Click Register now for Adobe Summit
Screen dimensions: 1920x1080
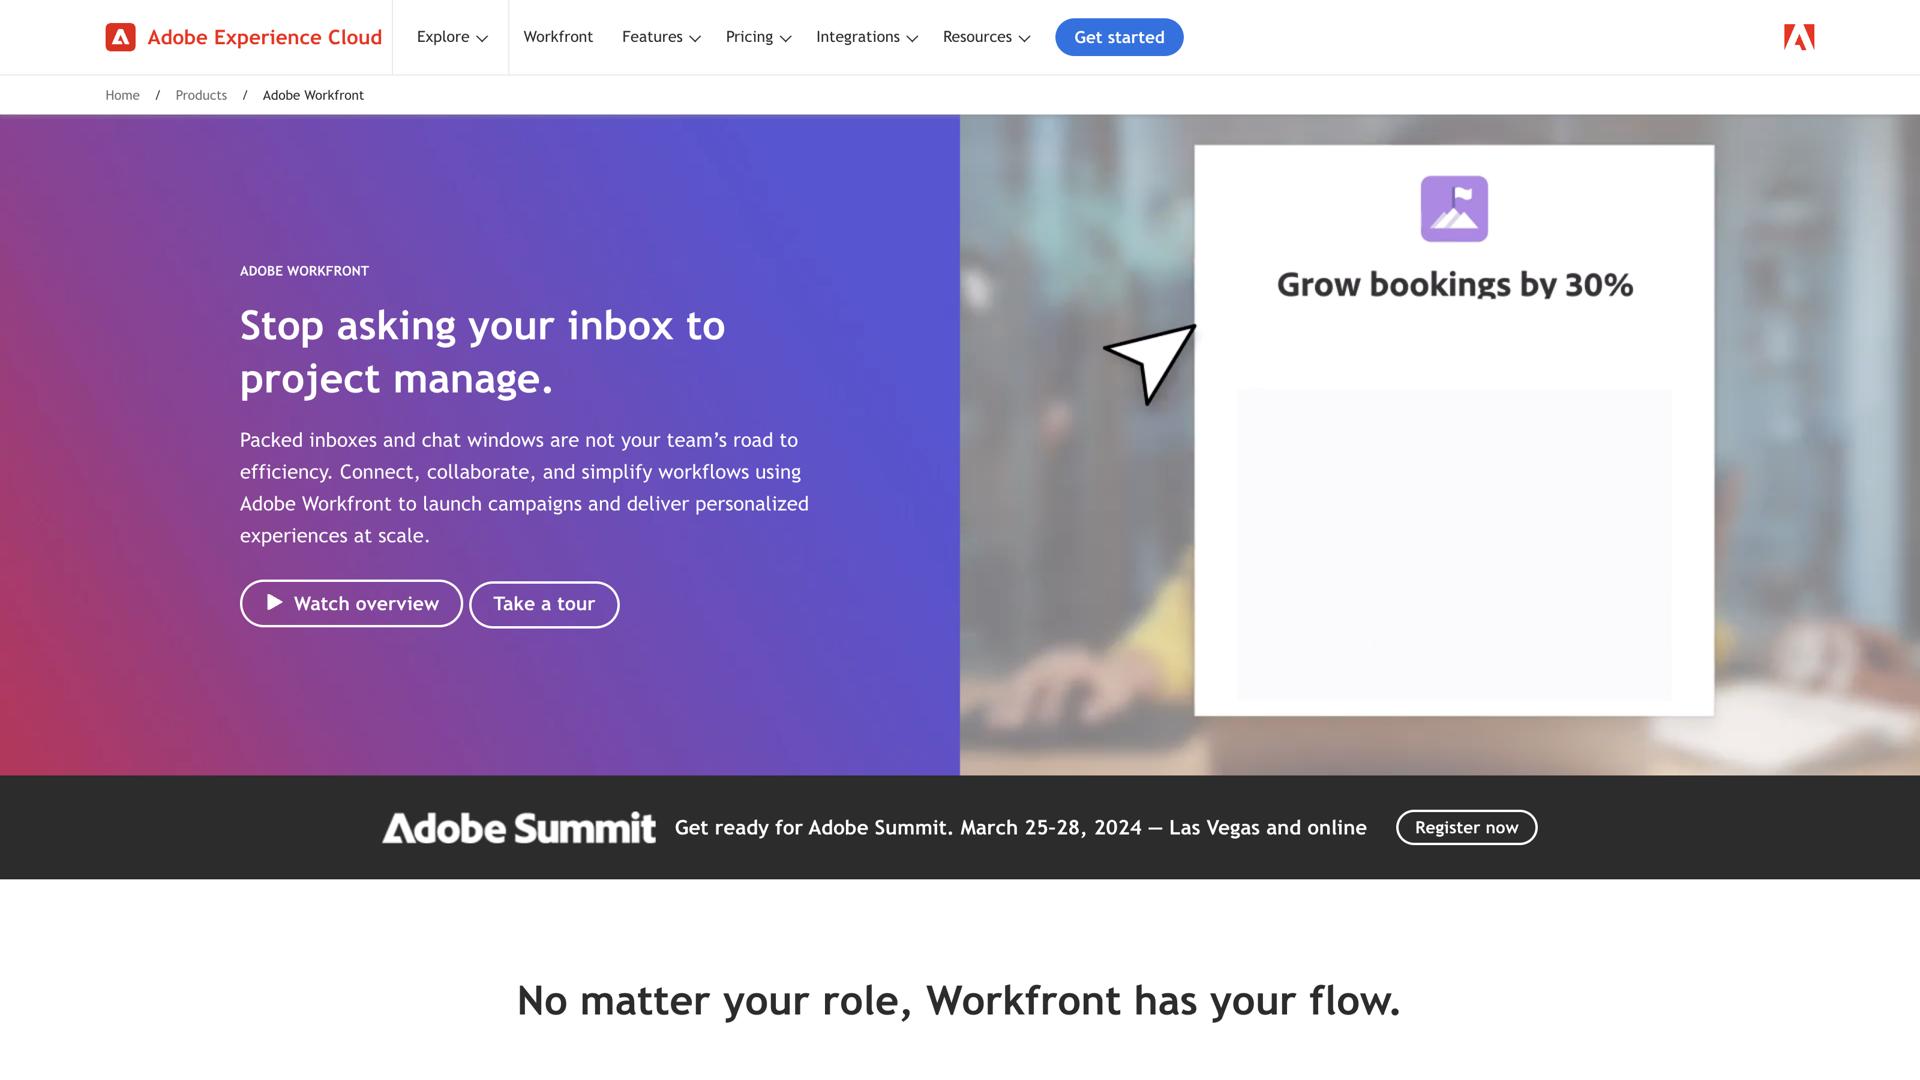tap(1466, 827)
